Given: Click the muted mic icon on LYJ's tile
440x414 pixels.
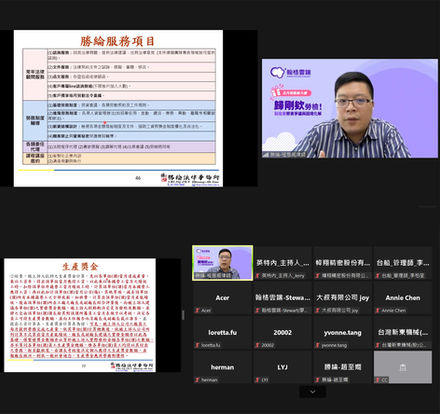Looking at the screenshot, I should point(257,380).
